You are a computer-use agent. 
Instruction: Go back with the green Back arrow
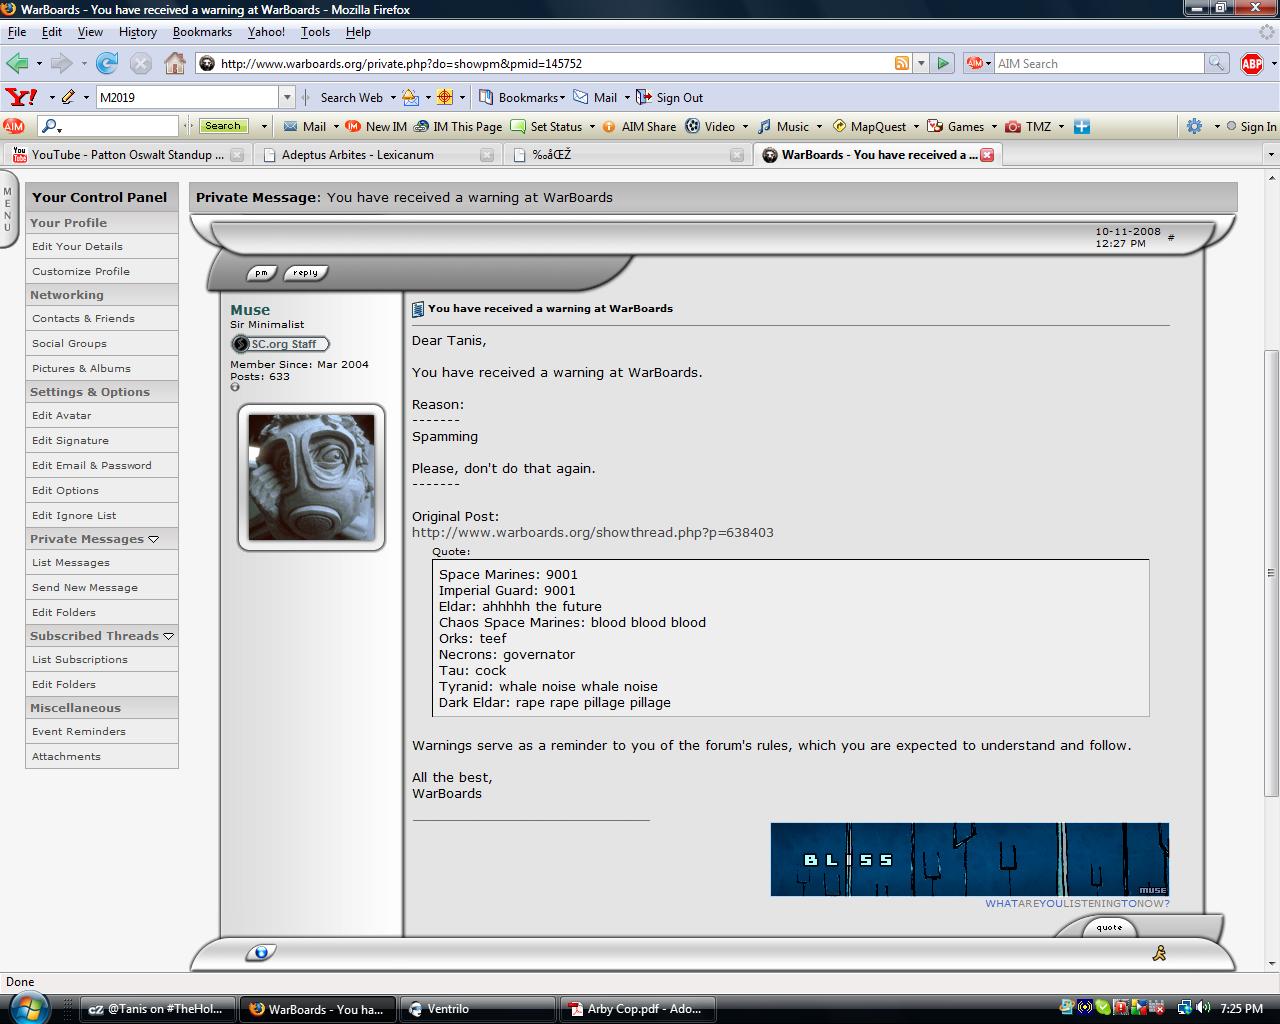[17, 63]
